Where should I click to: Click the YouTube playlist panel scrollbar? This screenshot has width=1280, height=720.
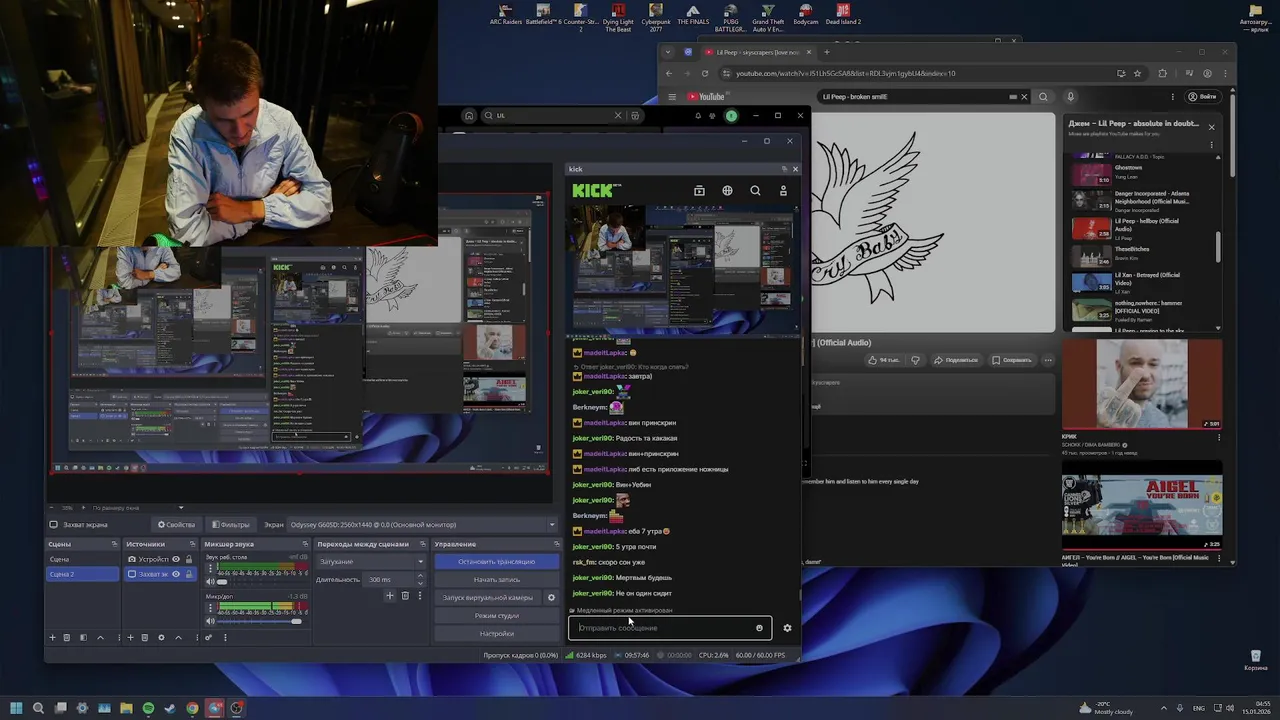(1218, 245)
